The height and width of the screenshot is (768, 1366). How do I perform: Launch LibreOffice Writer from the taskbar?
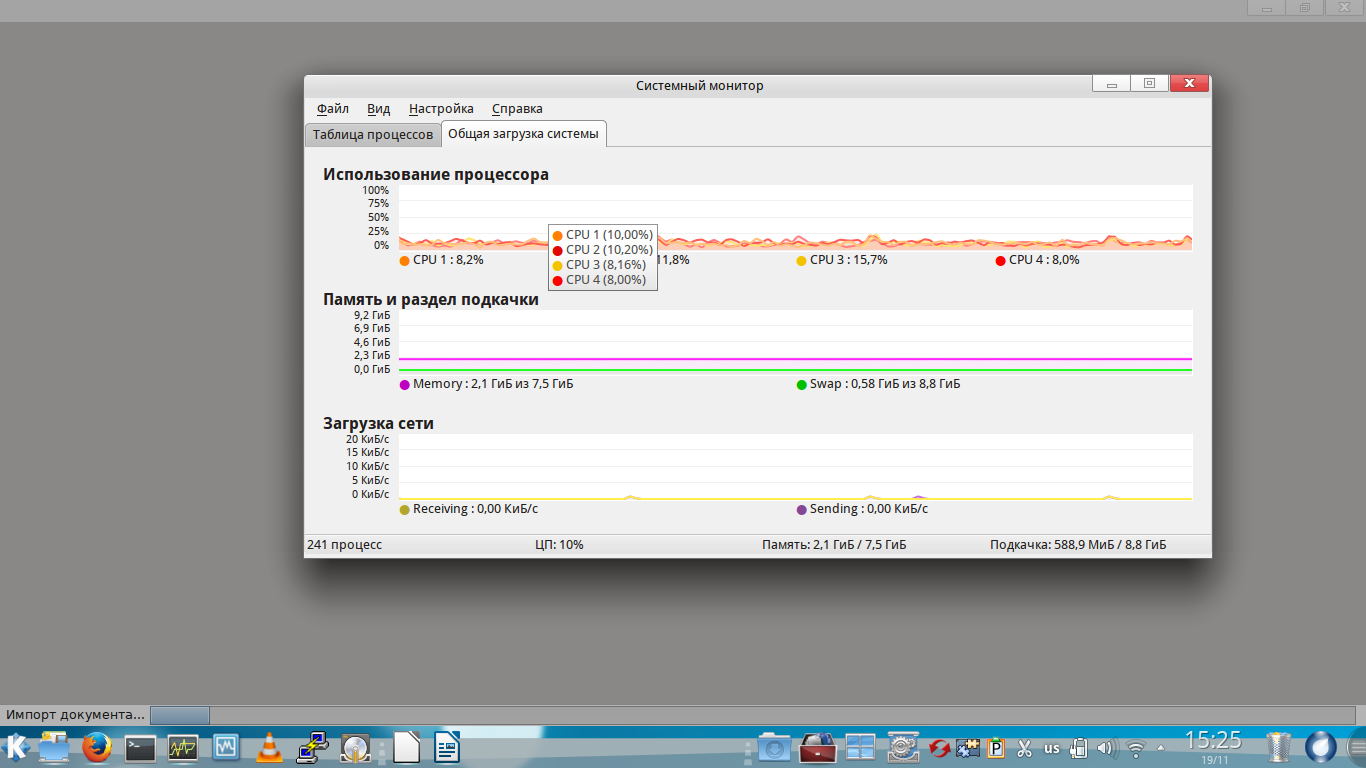(446, 746)
